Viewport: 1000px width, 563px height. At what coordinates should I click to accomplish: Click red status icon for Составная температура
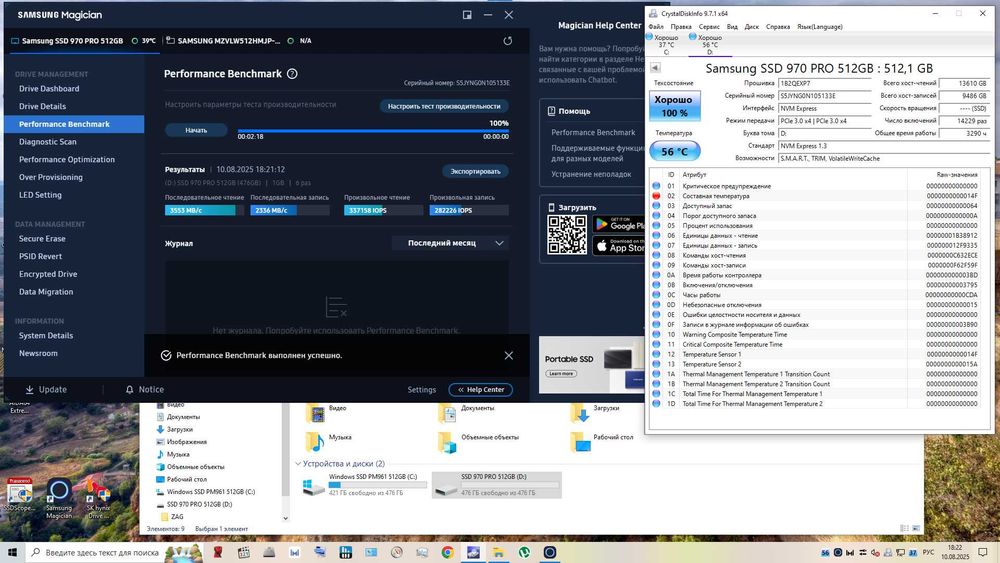(x=656, y=196)
